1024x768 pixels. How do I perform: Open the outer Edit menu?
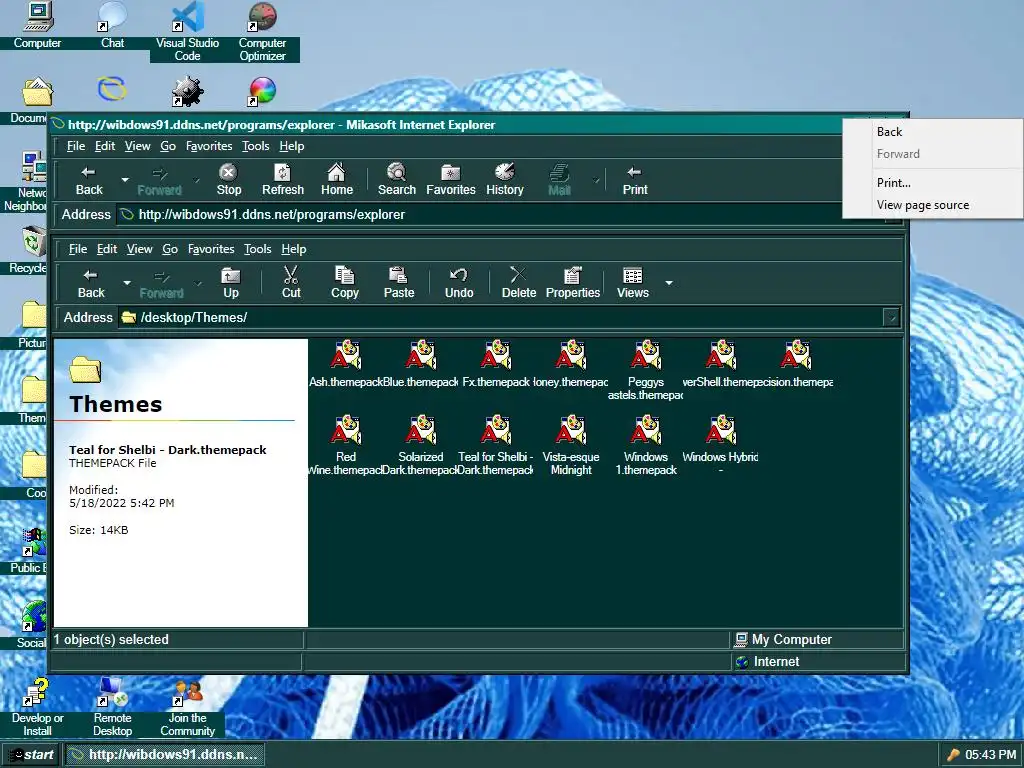[104, 146]
